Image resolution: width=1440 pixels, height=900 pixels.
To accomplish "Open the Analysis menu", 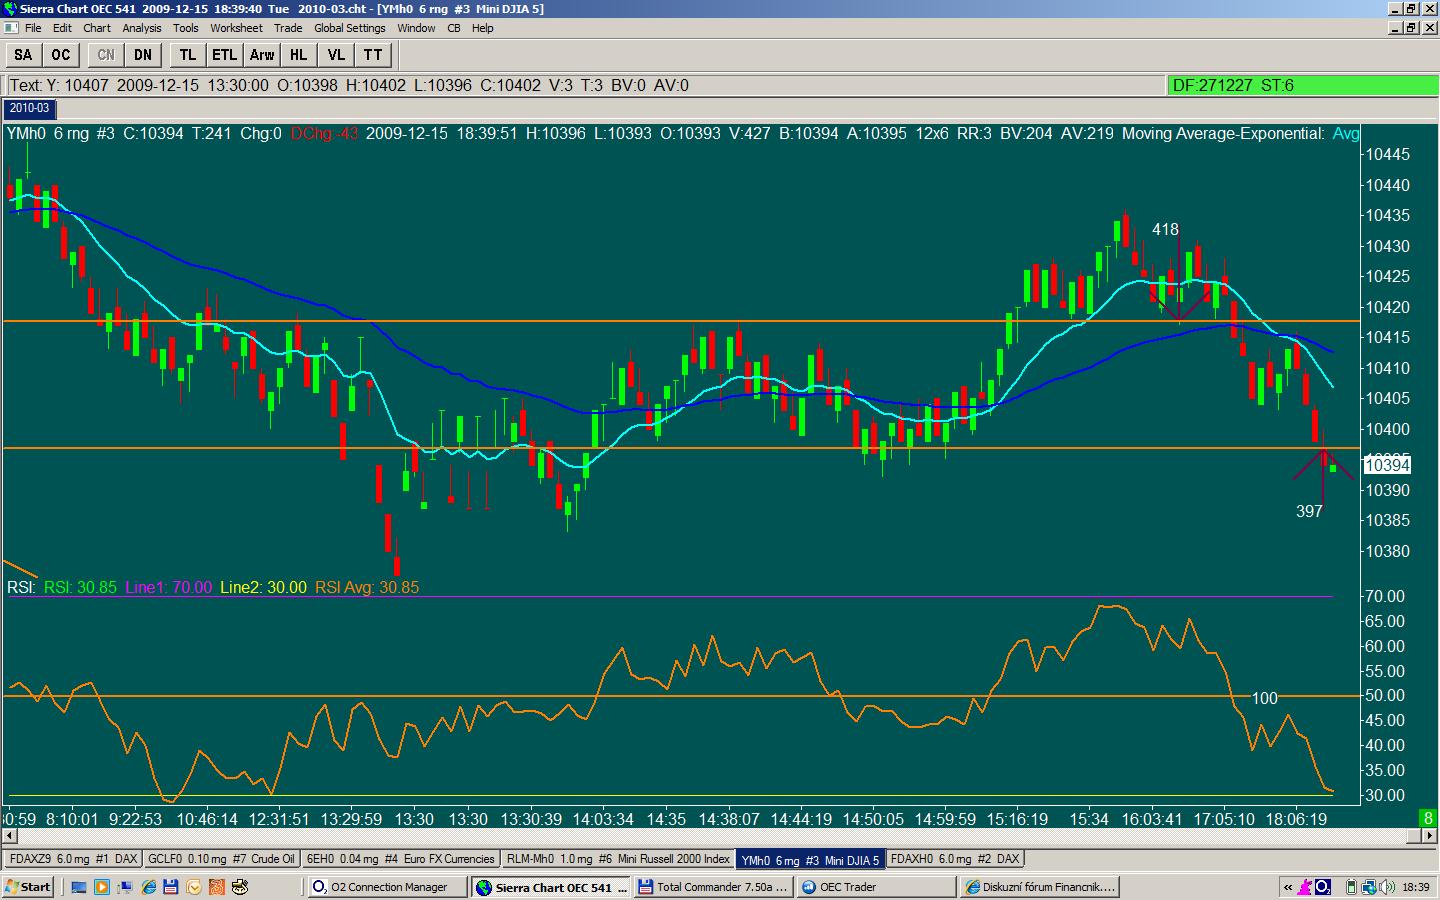I will click(x=142, y=28).
